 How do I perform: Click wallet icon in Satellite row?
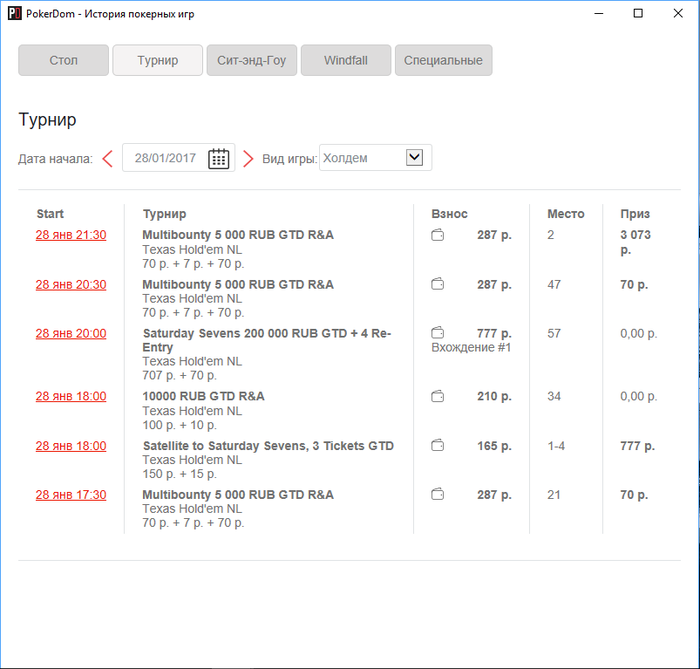[438, 445]
